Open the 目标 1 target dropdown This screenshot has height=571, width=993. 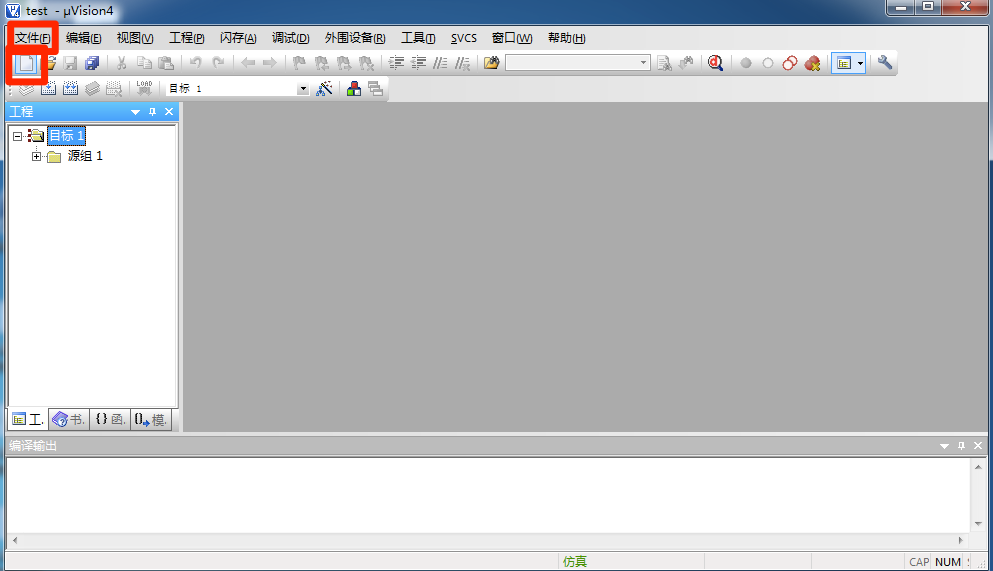(x=303, y=89)
